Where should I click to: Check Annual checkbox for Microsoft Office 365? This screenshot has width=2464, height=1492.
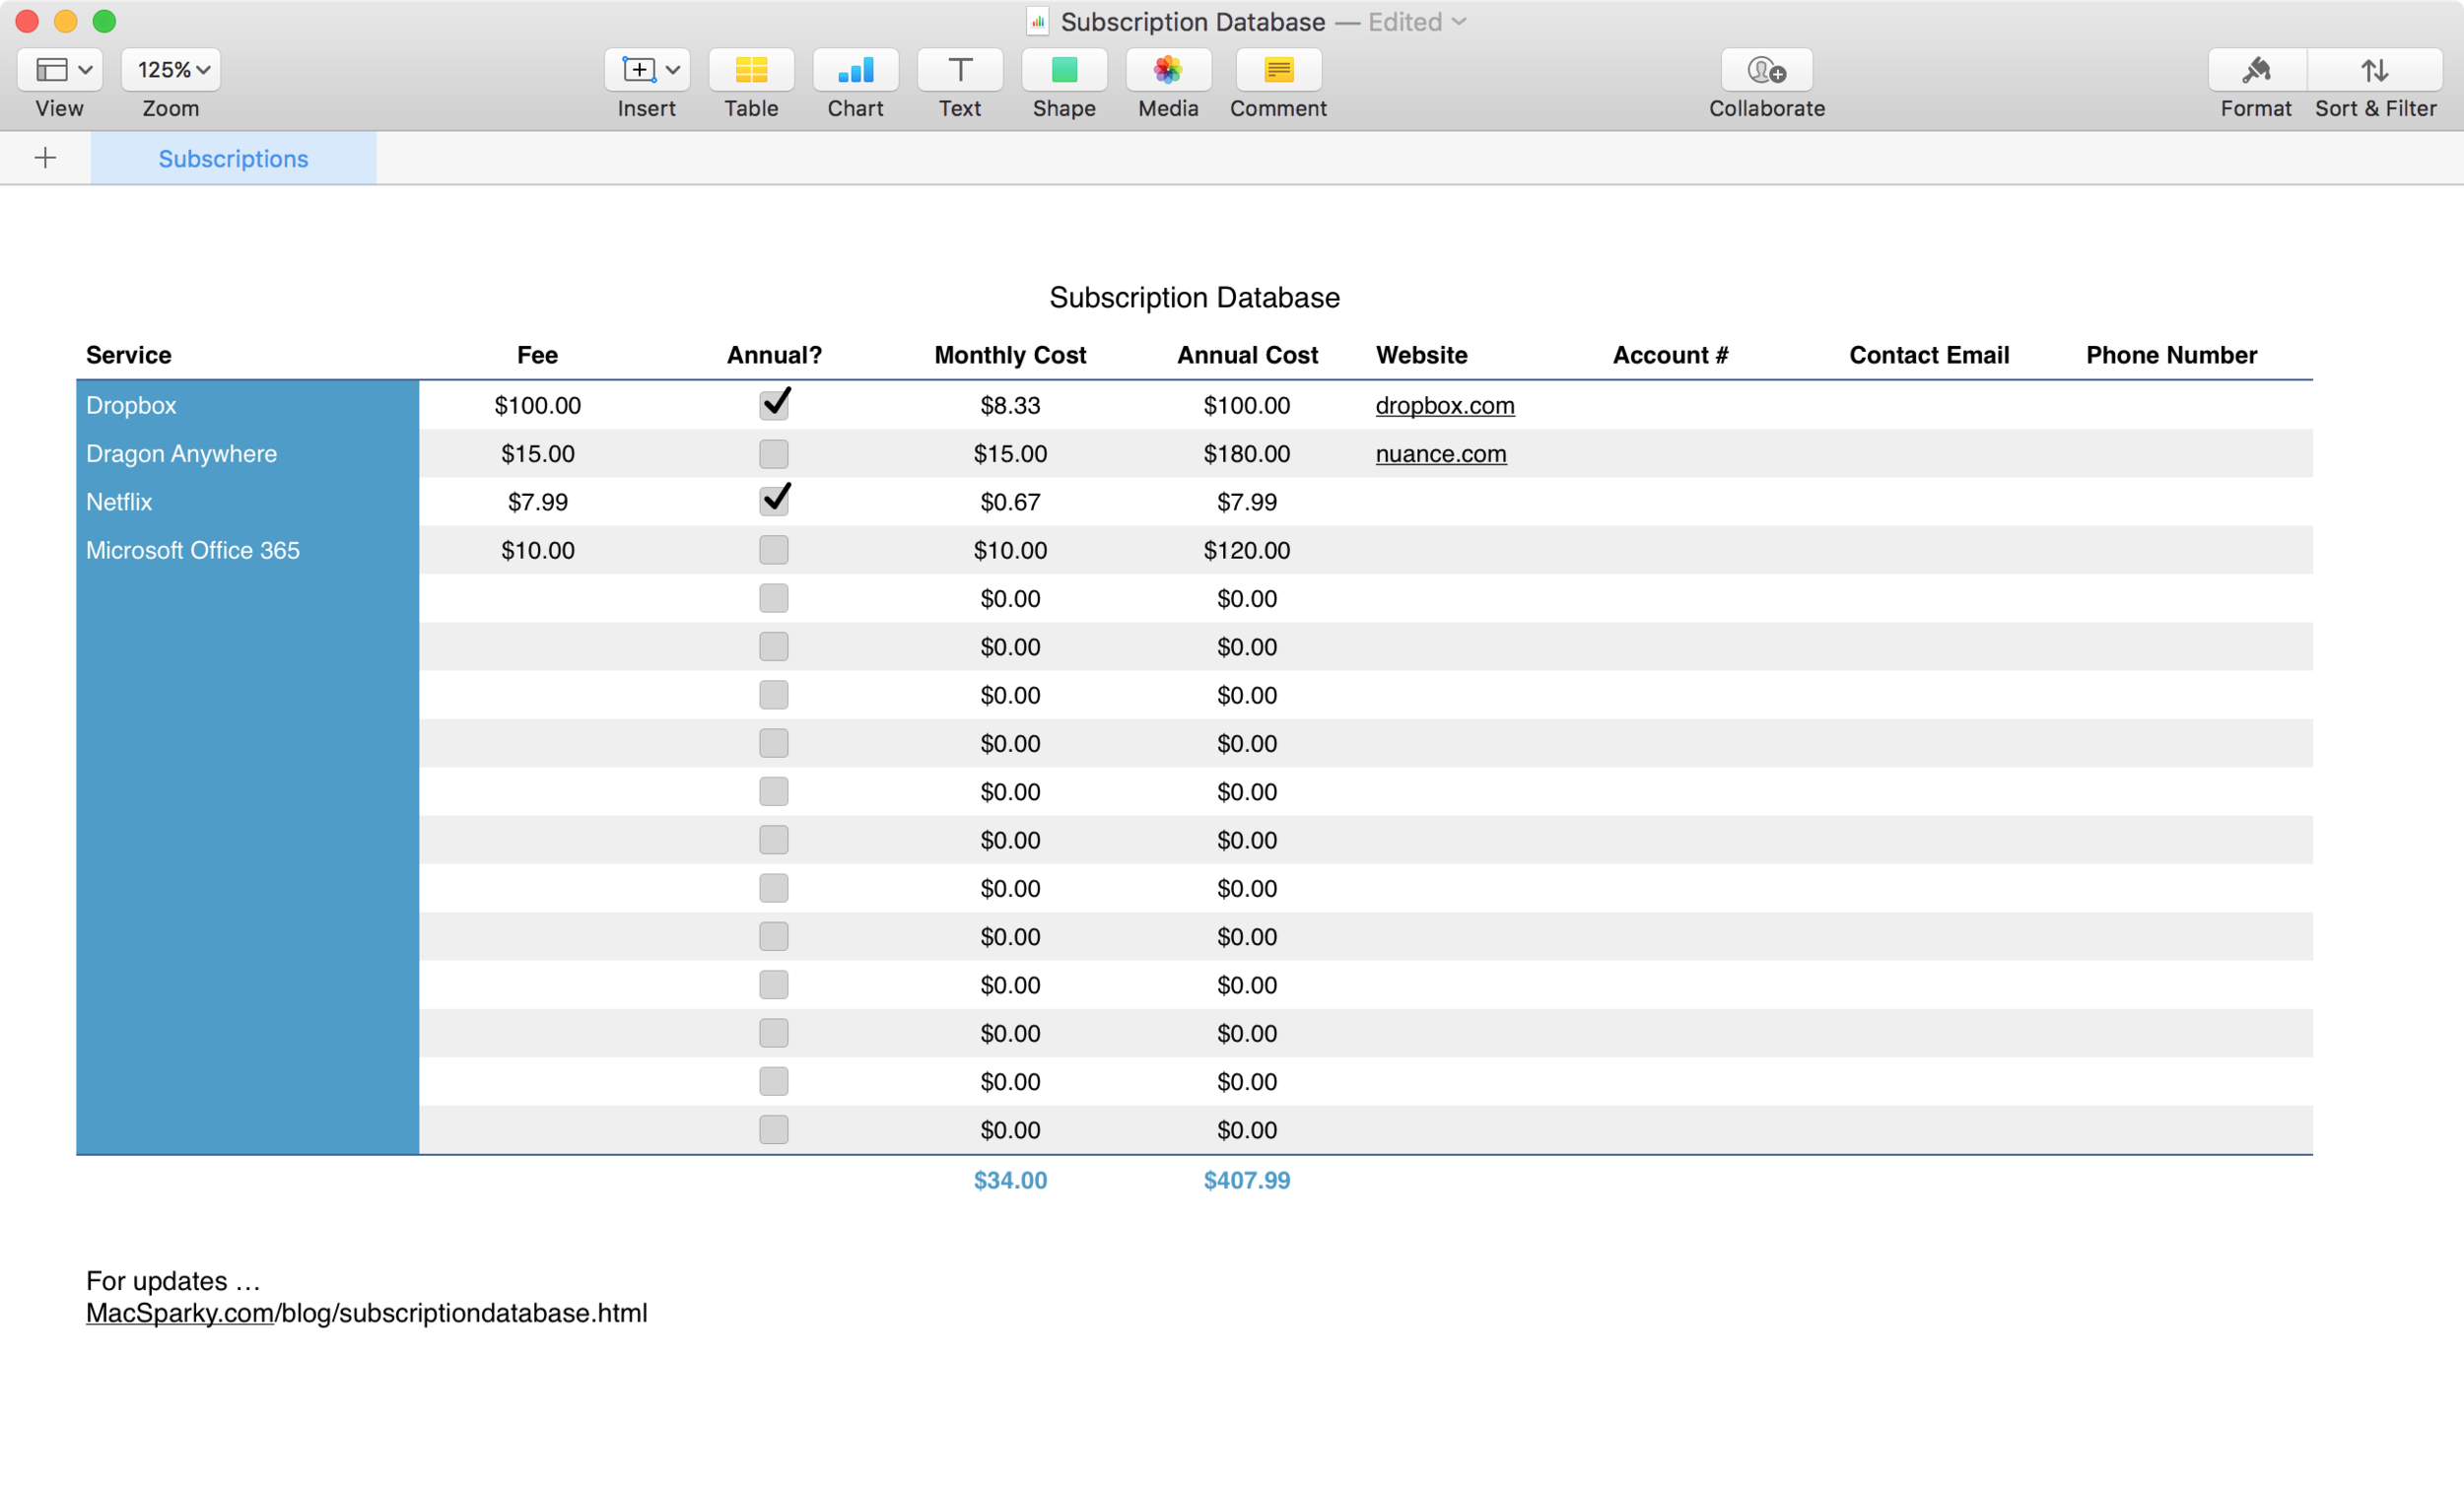point(773,550)
